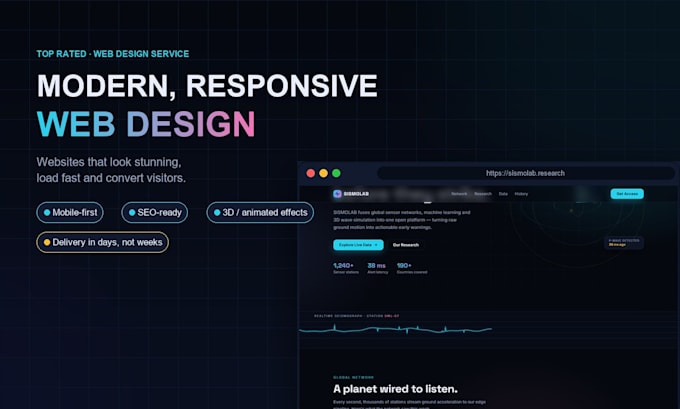This screenshot has width=680, height=409.
Task: Click the SISMOLAB brand name text
Action: (356, 194)
